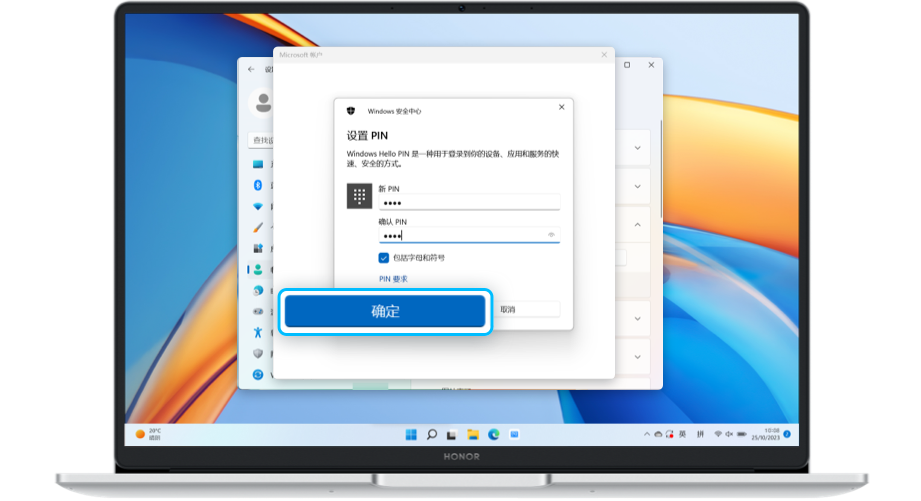Open Accessibility figure icon in Settings
This screenshot has height=501, width=921.
tap(258, 332)
